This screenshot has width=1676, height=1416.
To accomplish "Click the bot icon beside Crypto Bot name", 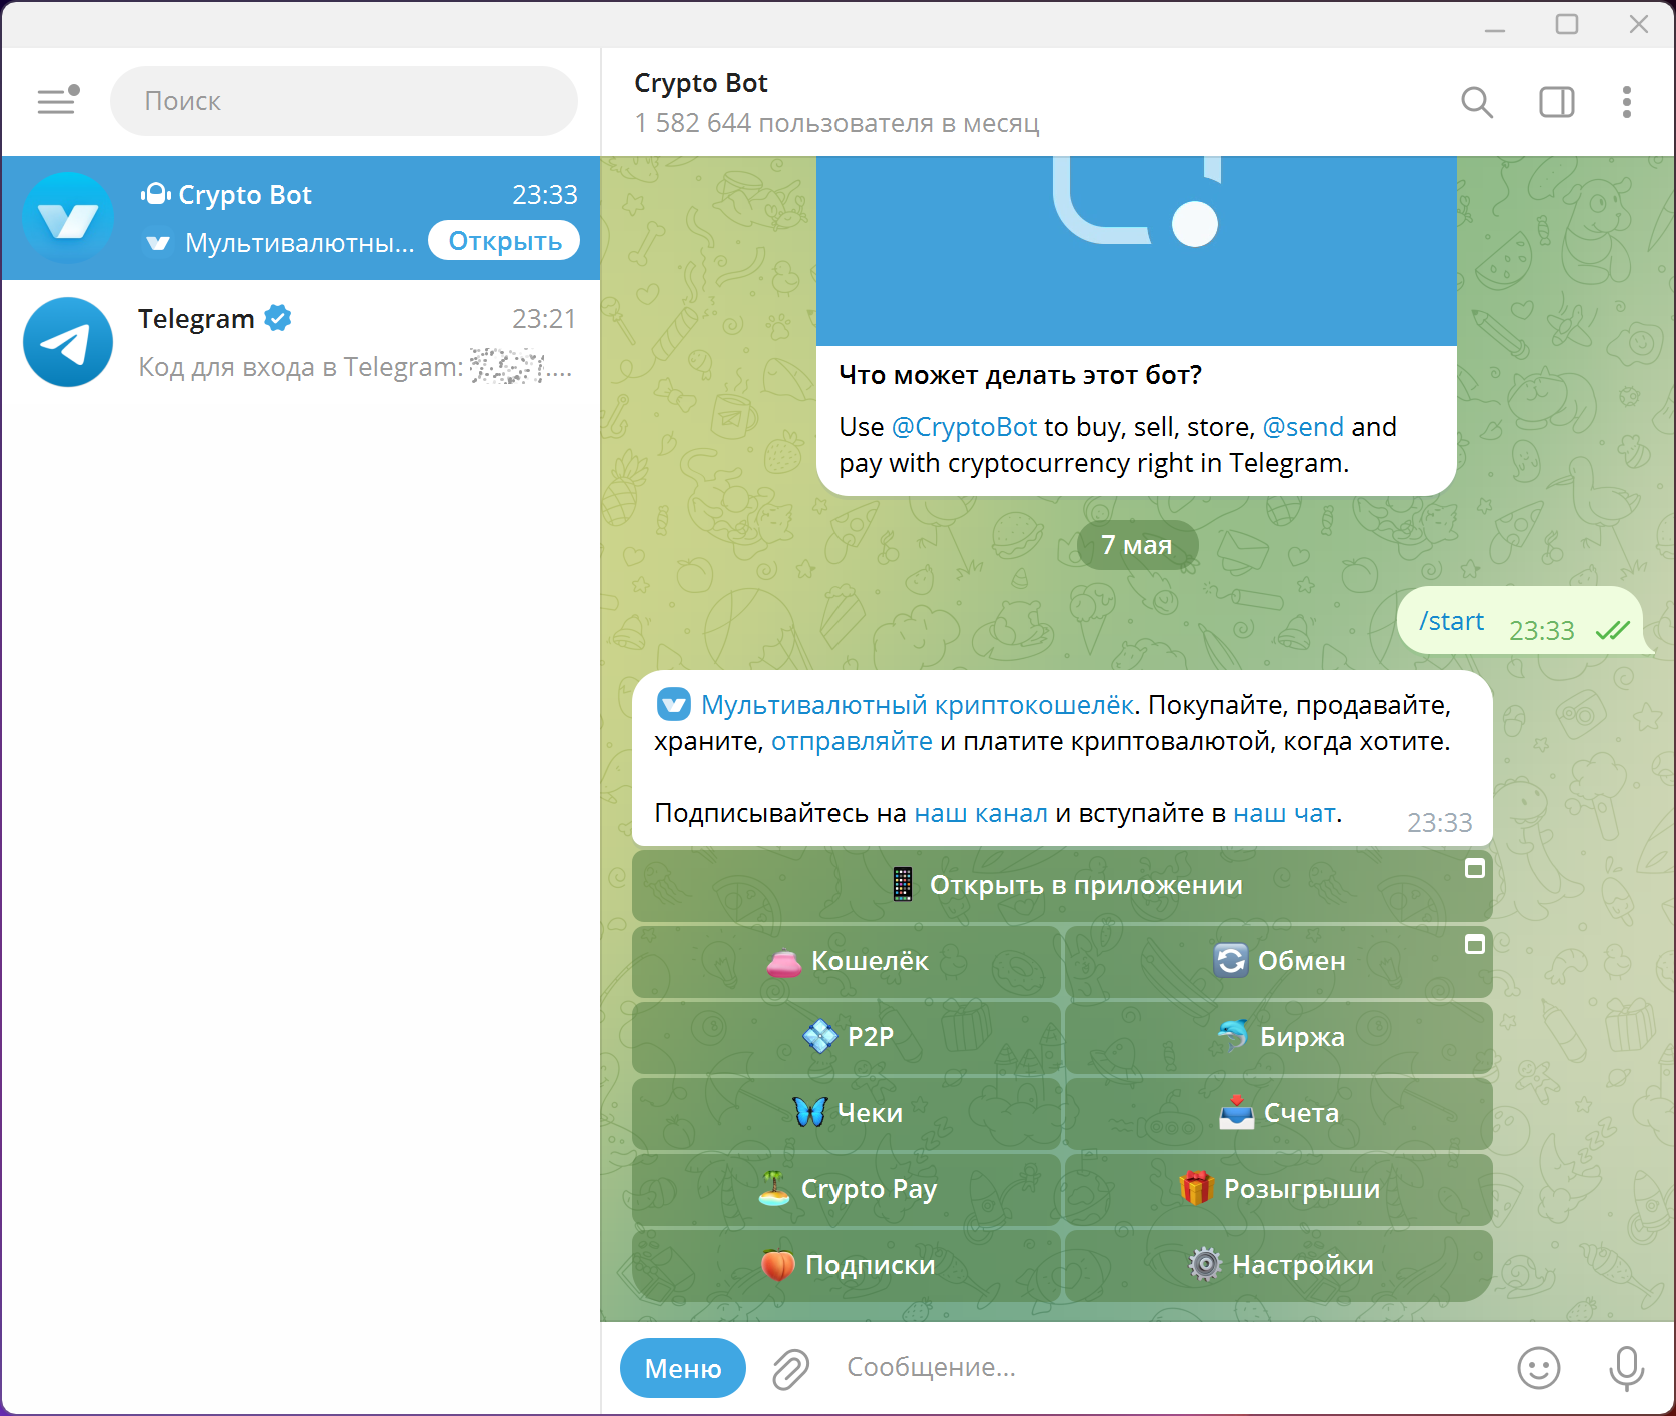I will click(x=156, y=194).
